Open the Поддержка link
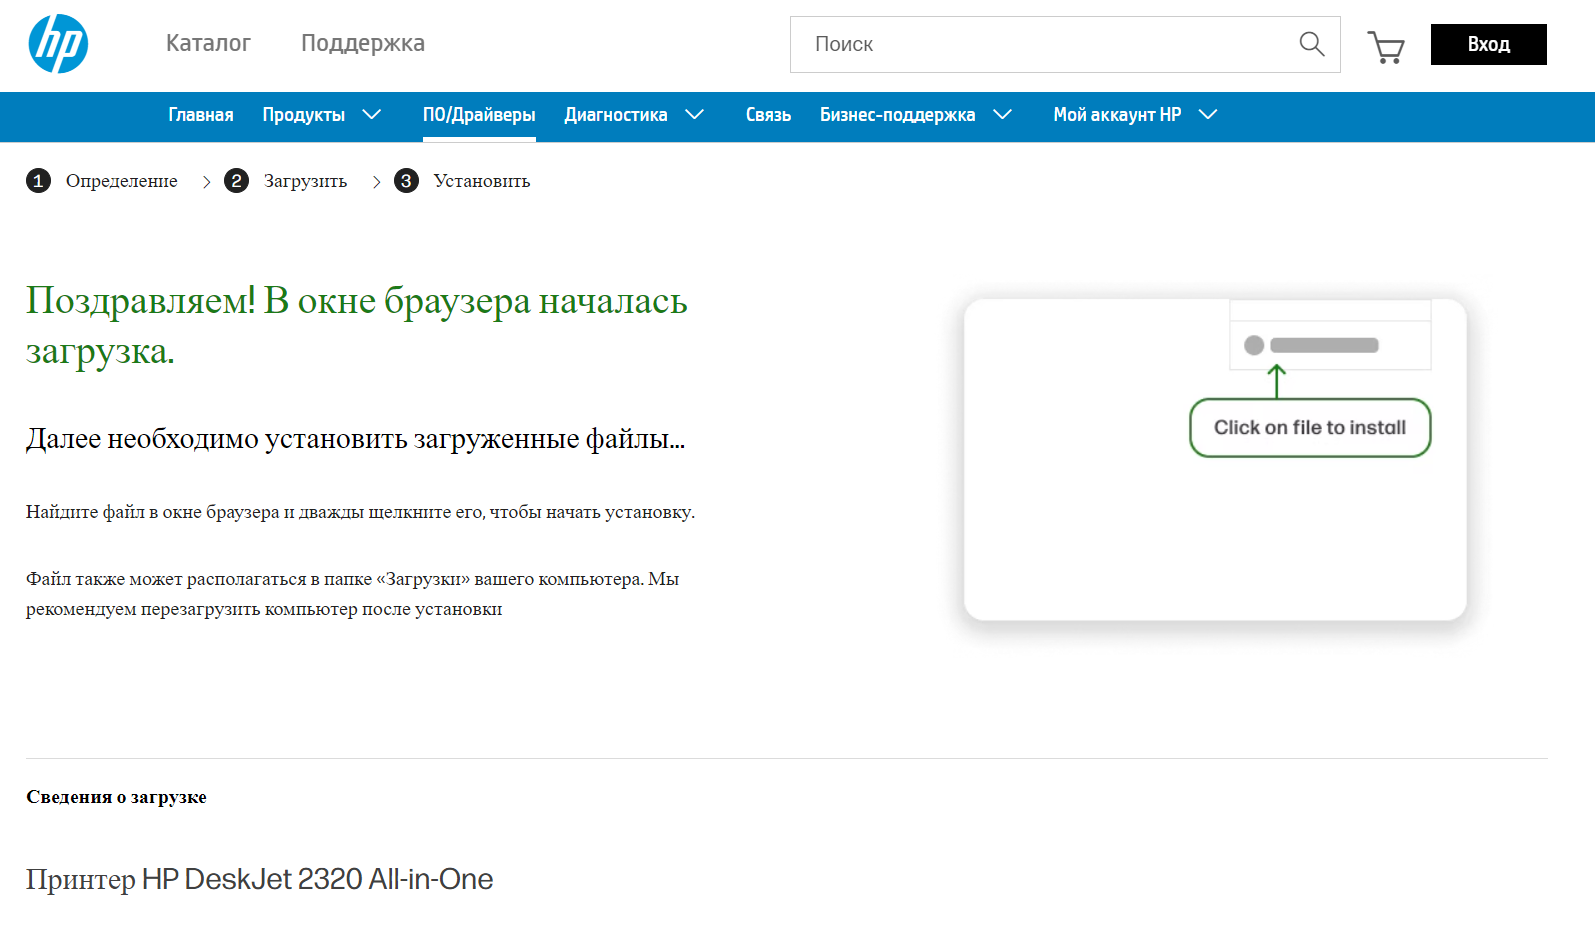This screenshot has height=925, width=1595. pos(363,43)
